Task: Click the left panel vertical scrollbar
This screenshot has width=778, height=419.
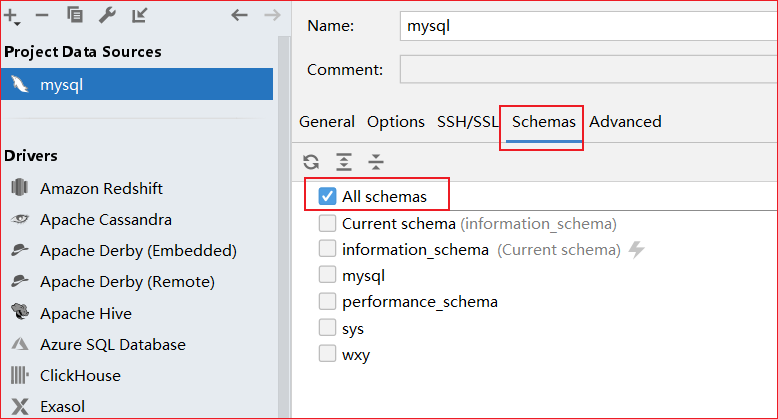Action: pyautogui.click(x=284, y=227)
